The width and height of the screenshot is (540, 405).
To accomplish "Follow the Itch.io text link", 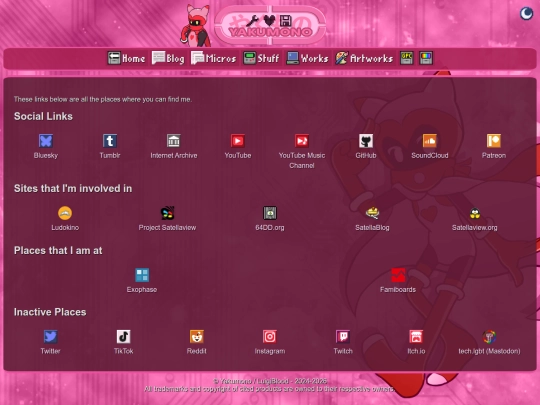I will (x=416, y=351).
